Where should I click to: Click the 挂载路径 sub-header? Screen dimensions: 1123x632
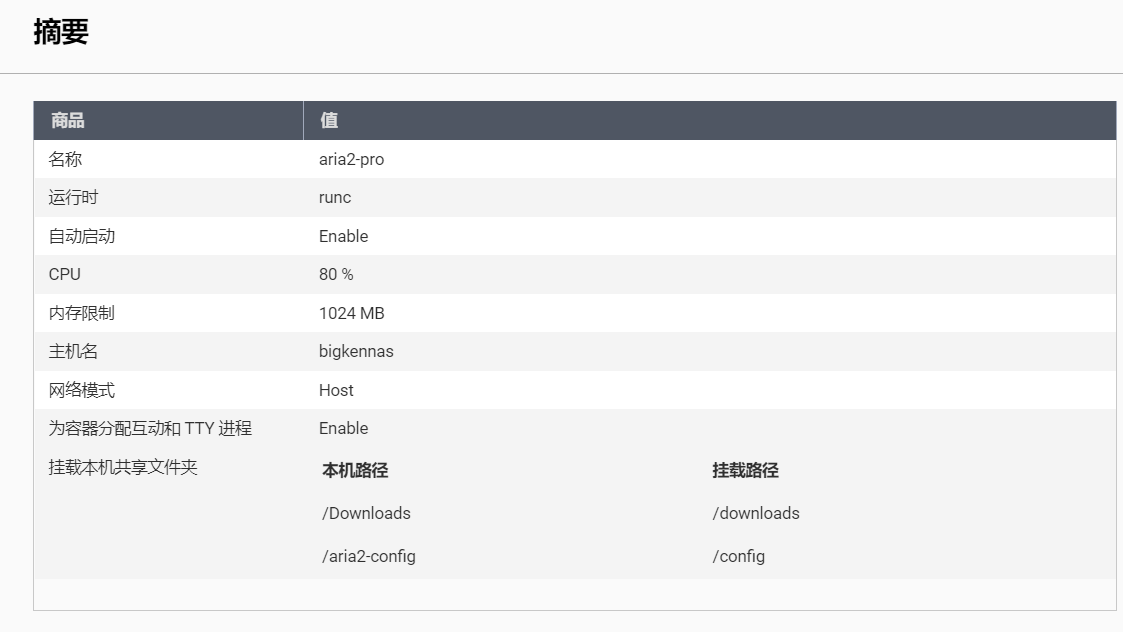[745, 470]
